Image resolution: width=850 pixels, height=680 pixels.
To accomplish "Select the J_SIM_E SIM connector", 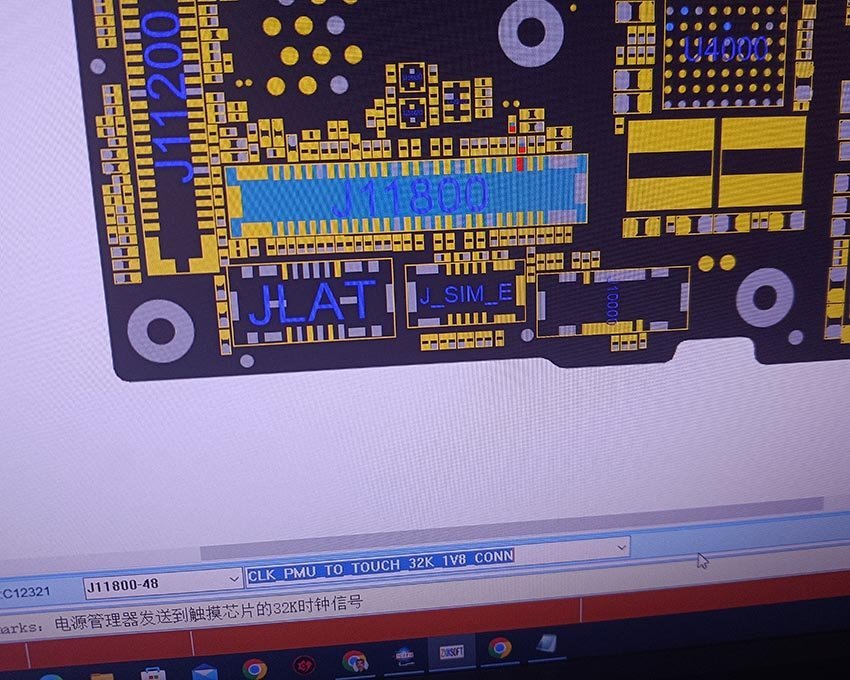I will [466, 294].
